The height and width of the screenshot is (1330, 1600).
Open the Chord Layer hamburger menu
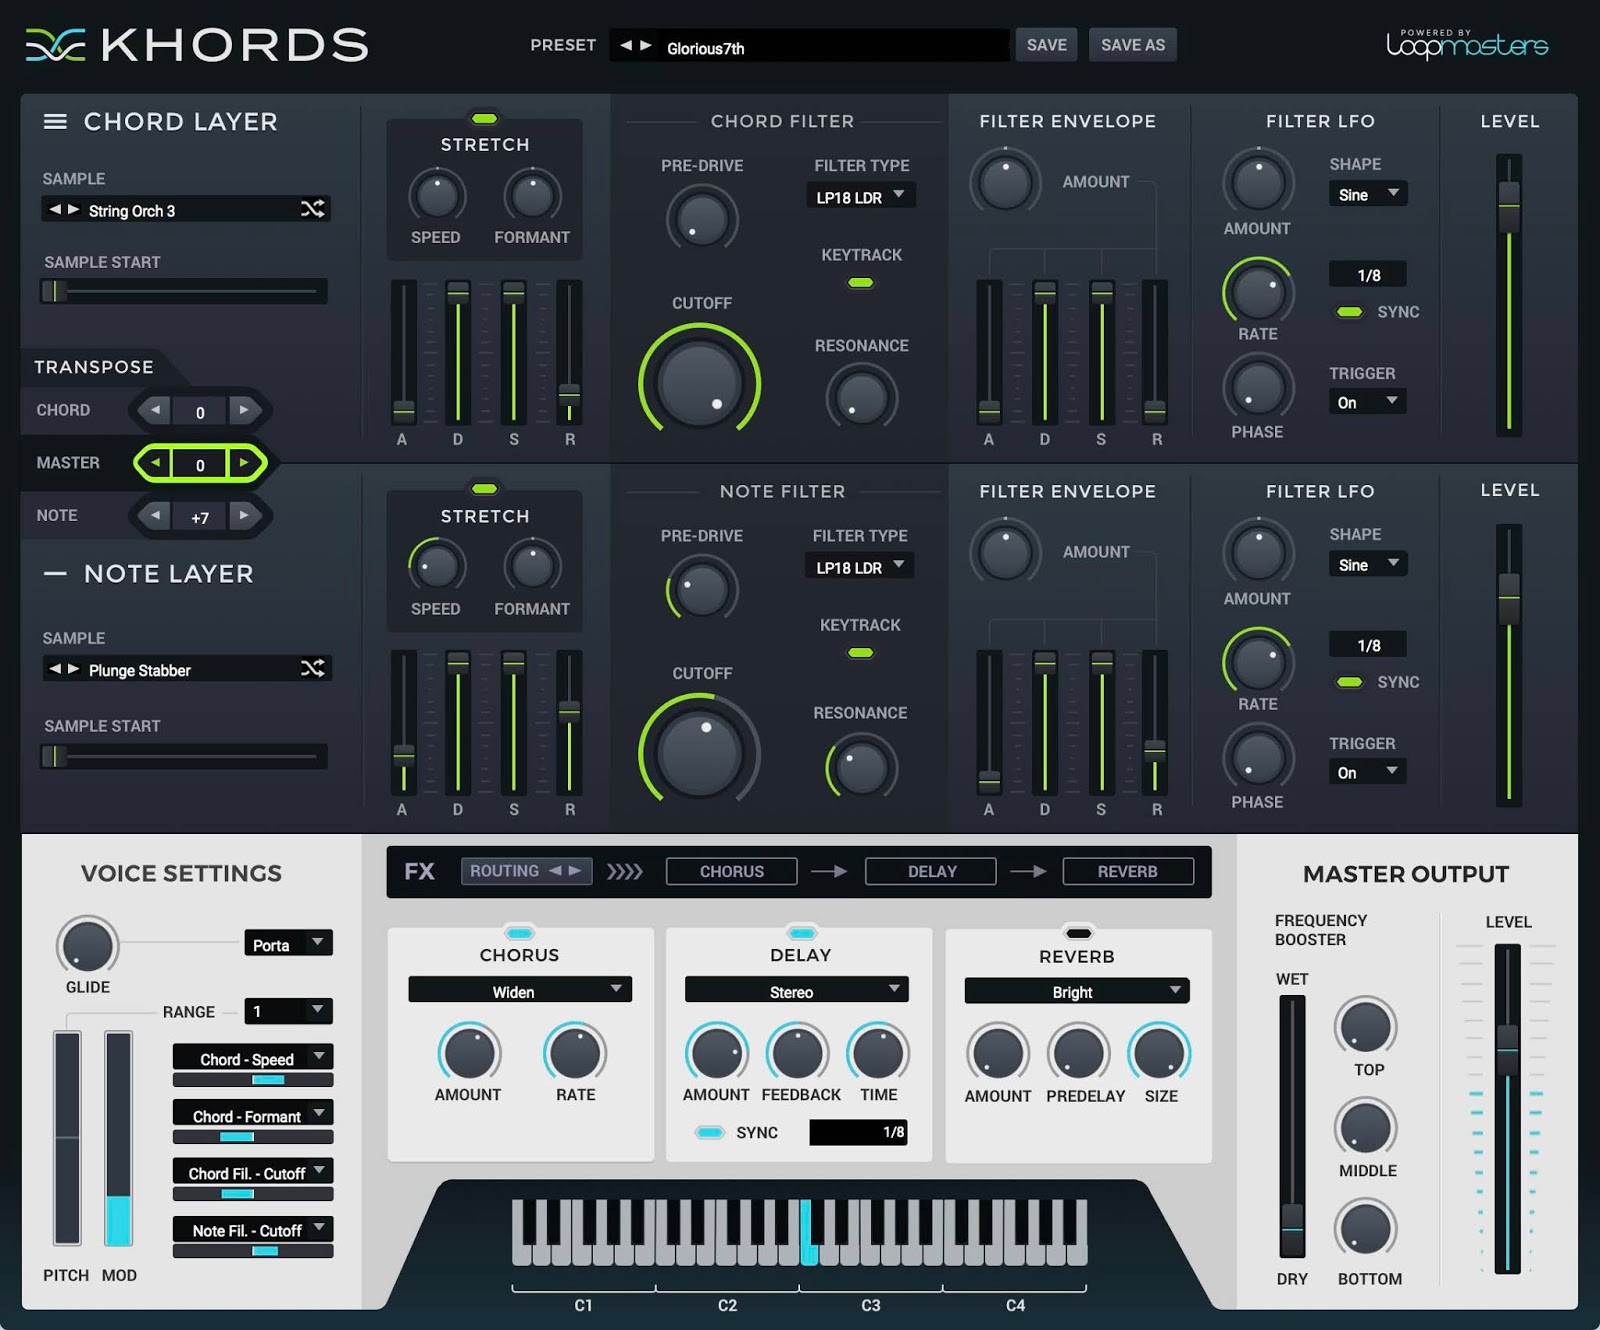click(x=55, y=122)
